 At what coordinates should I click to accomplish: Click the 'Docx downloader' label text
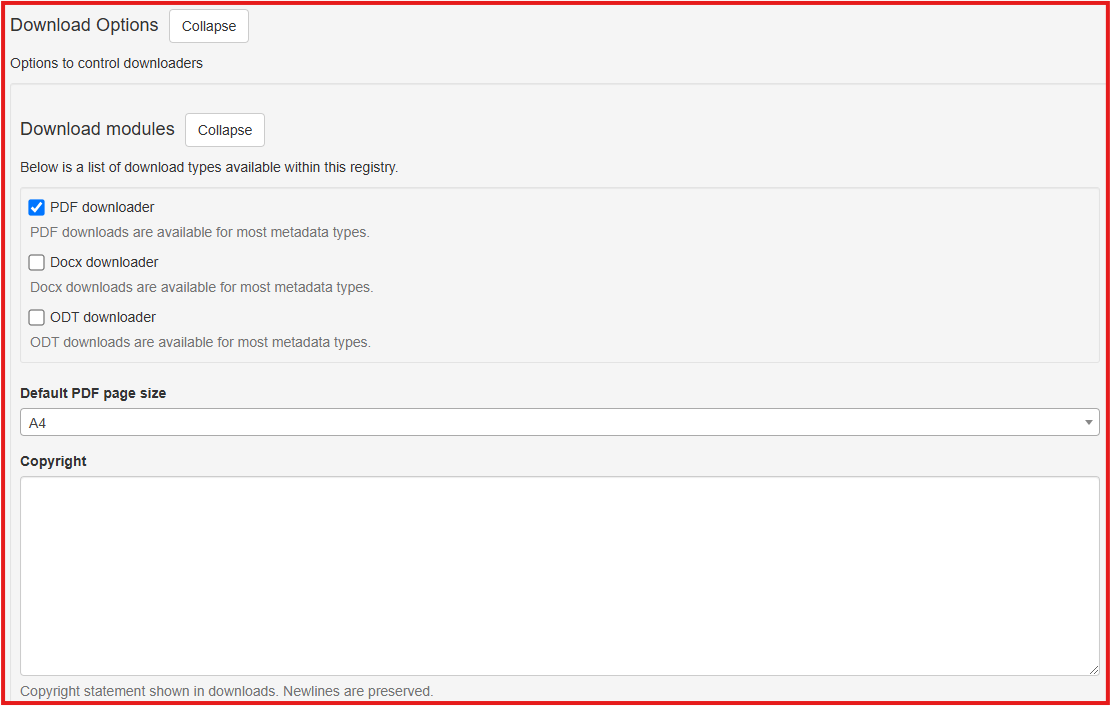click(104, 263)
